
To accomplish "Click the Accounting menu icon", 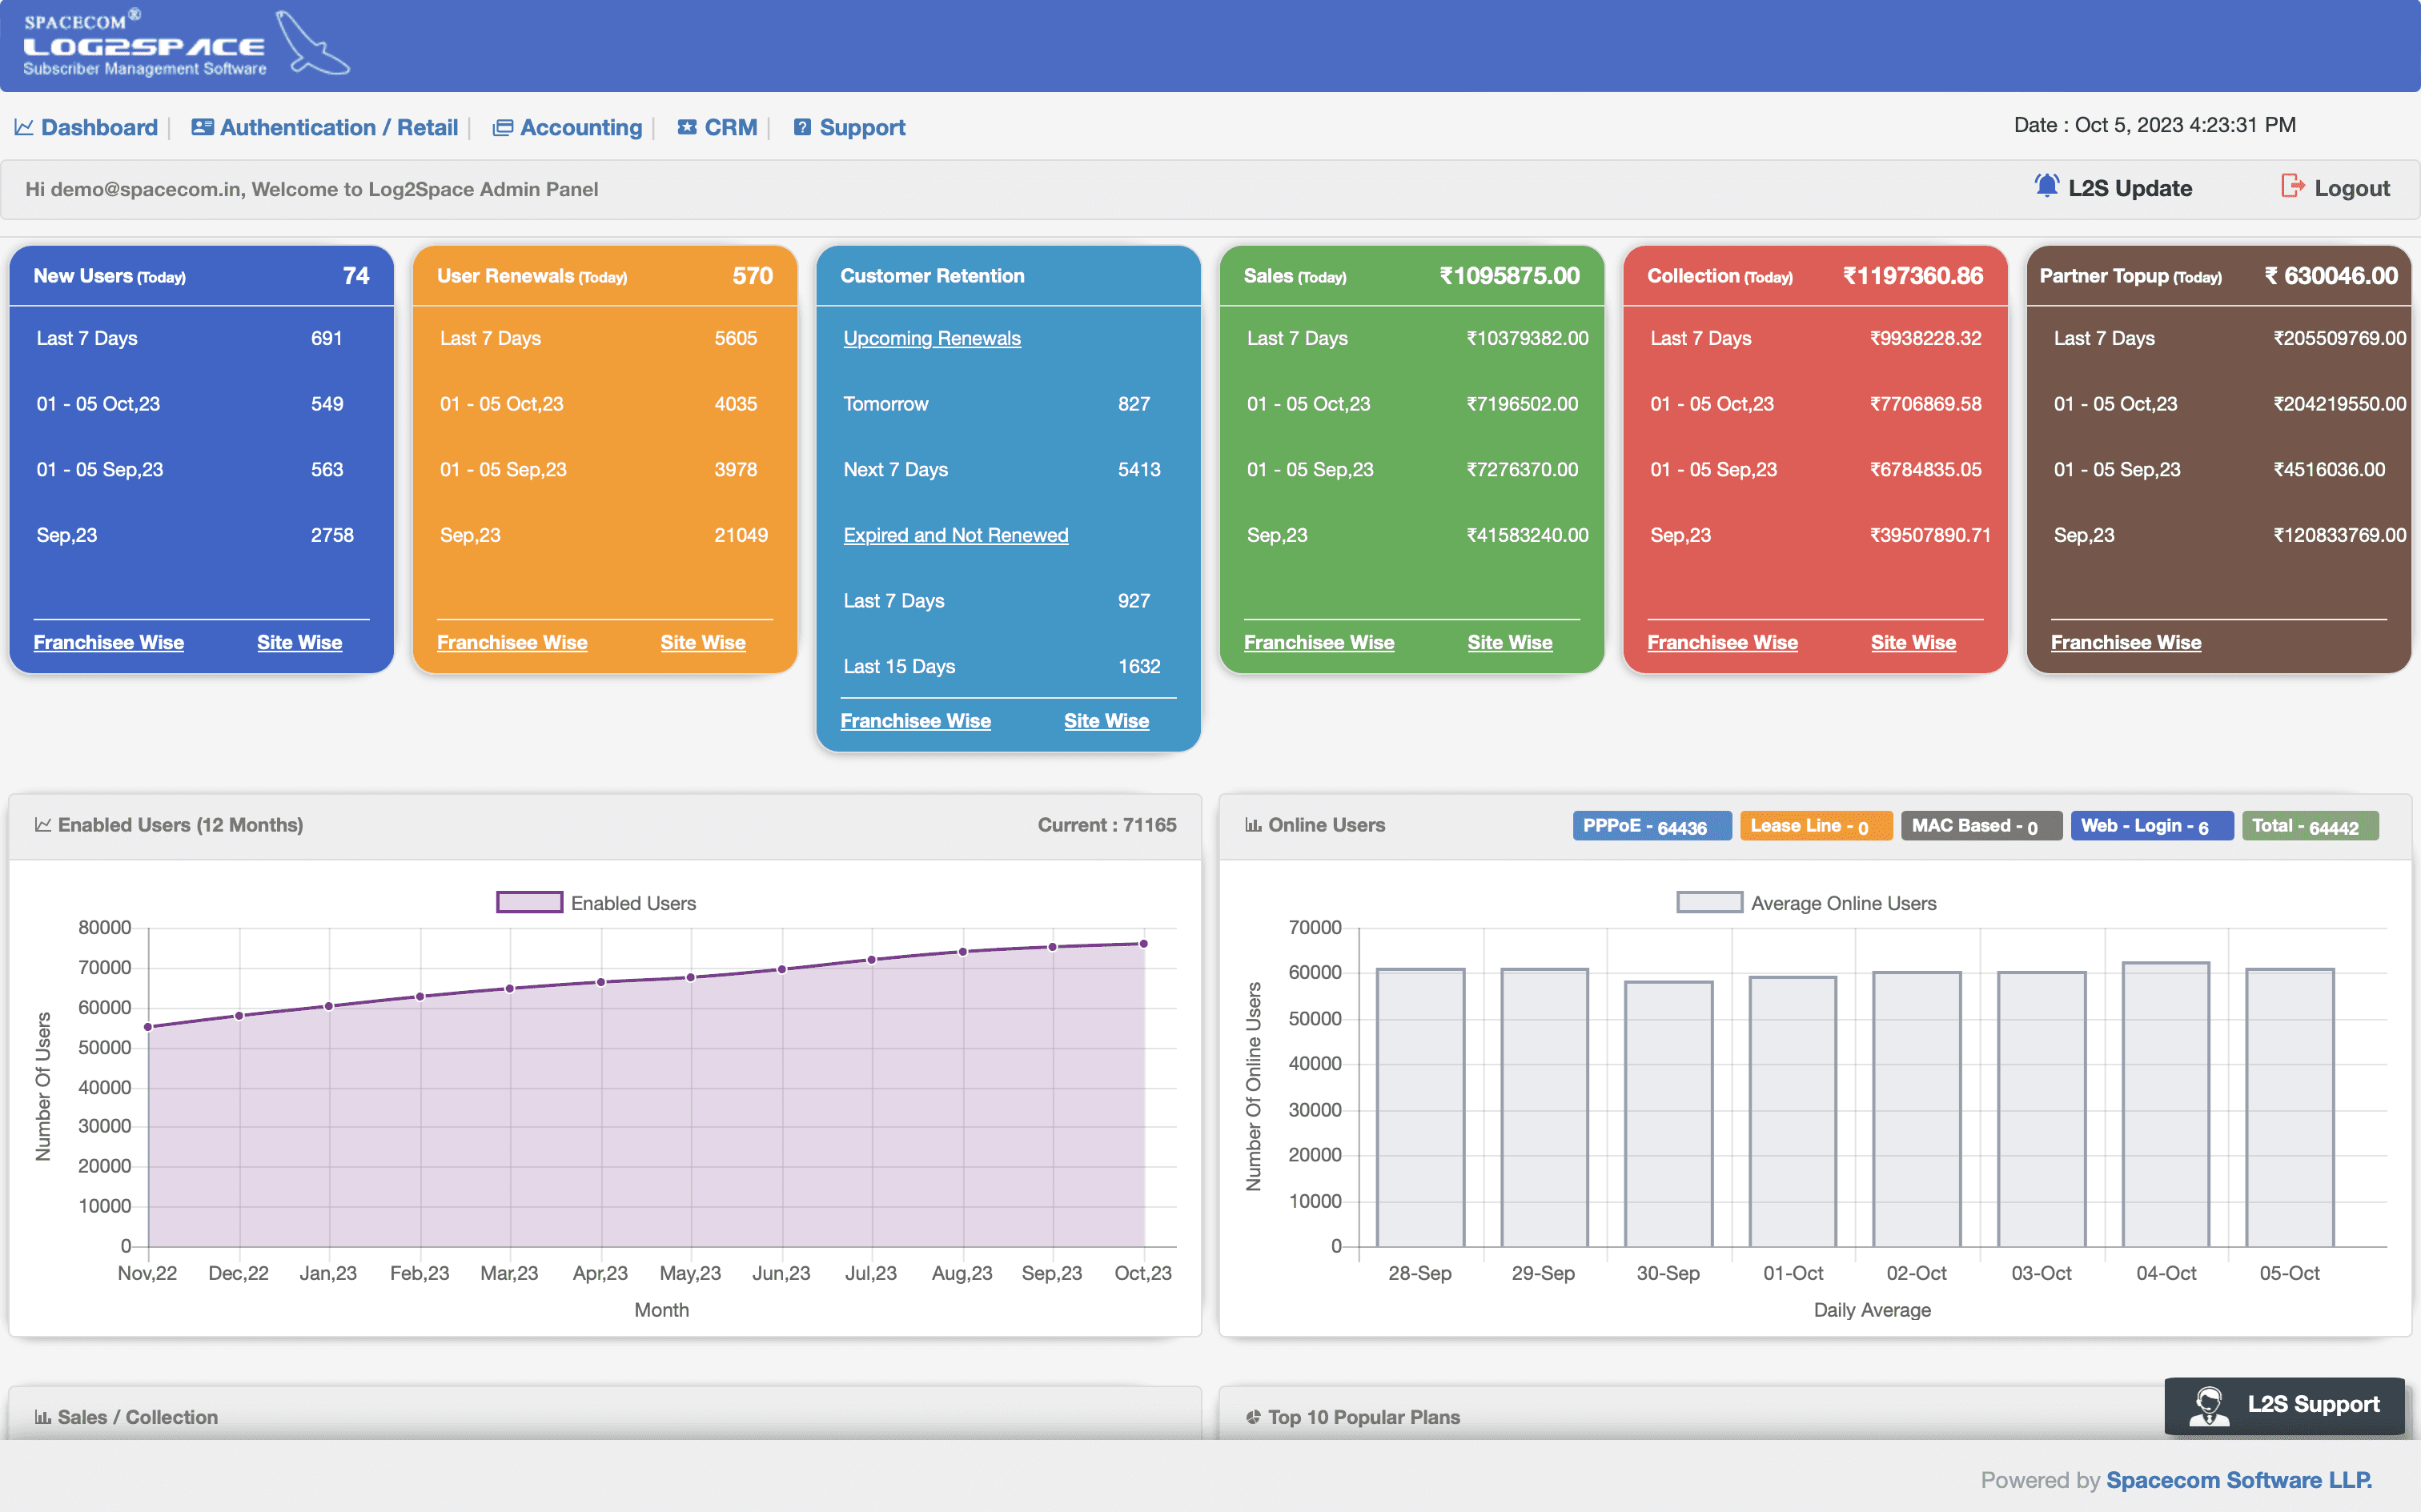I will tap(502, 128).
